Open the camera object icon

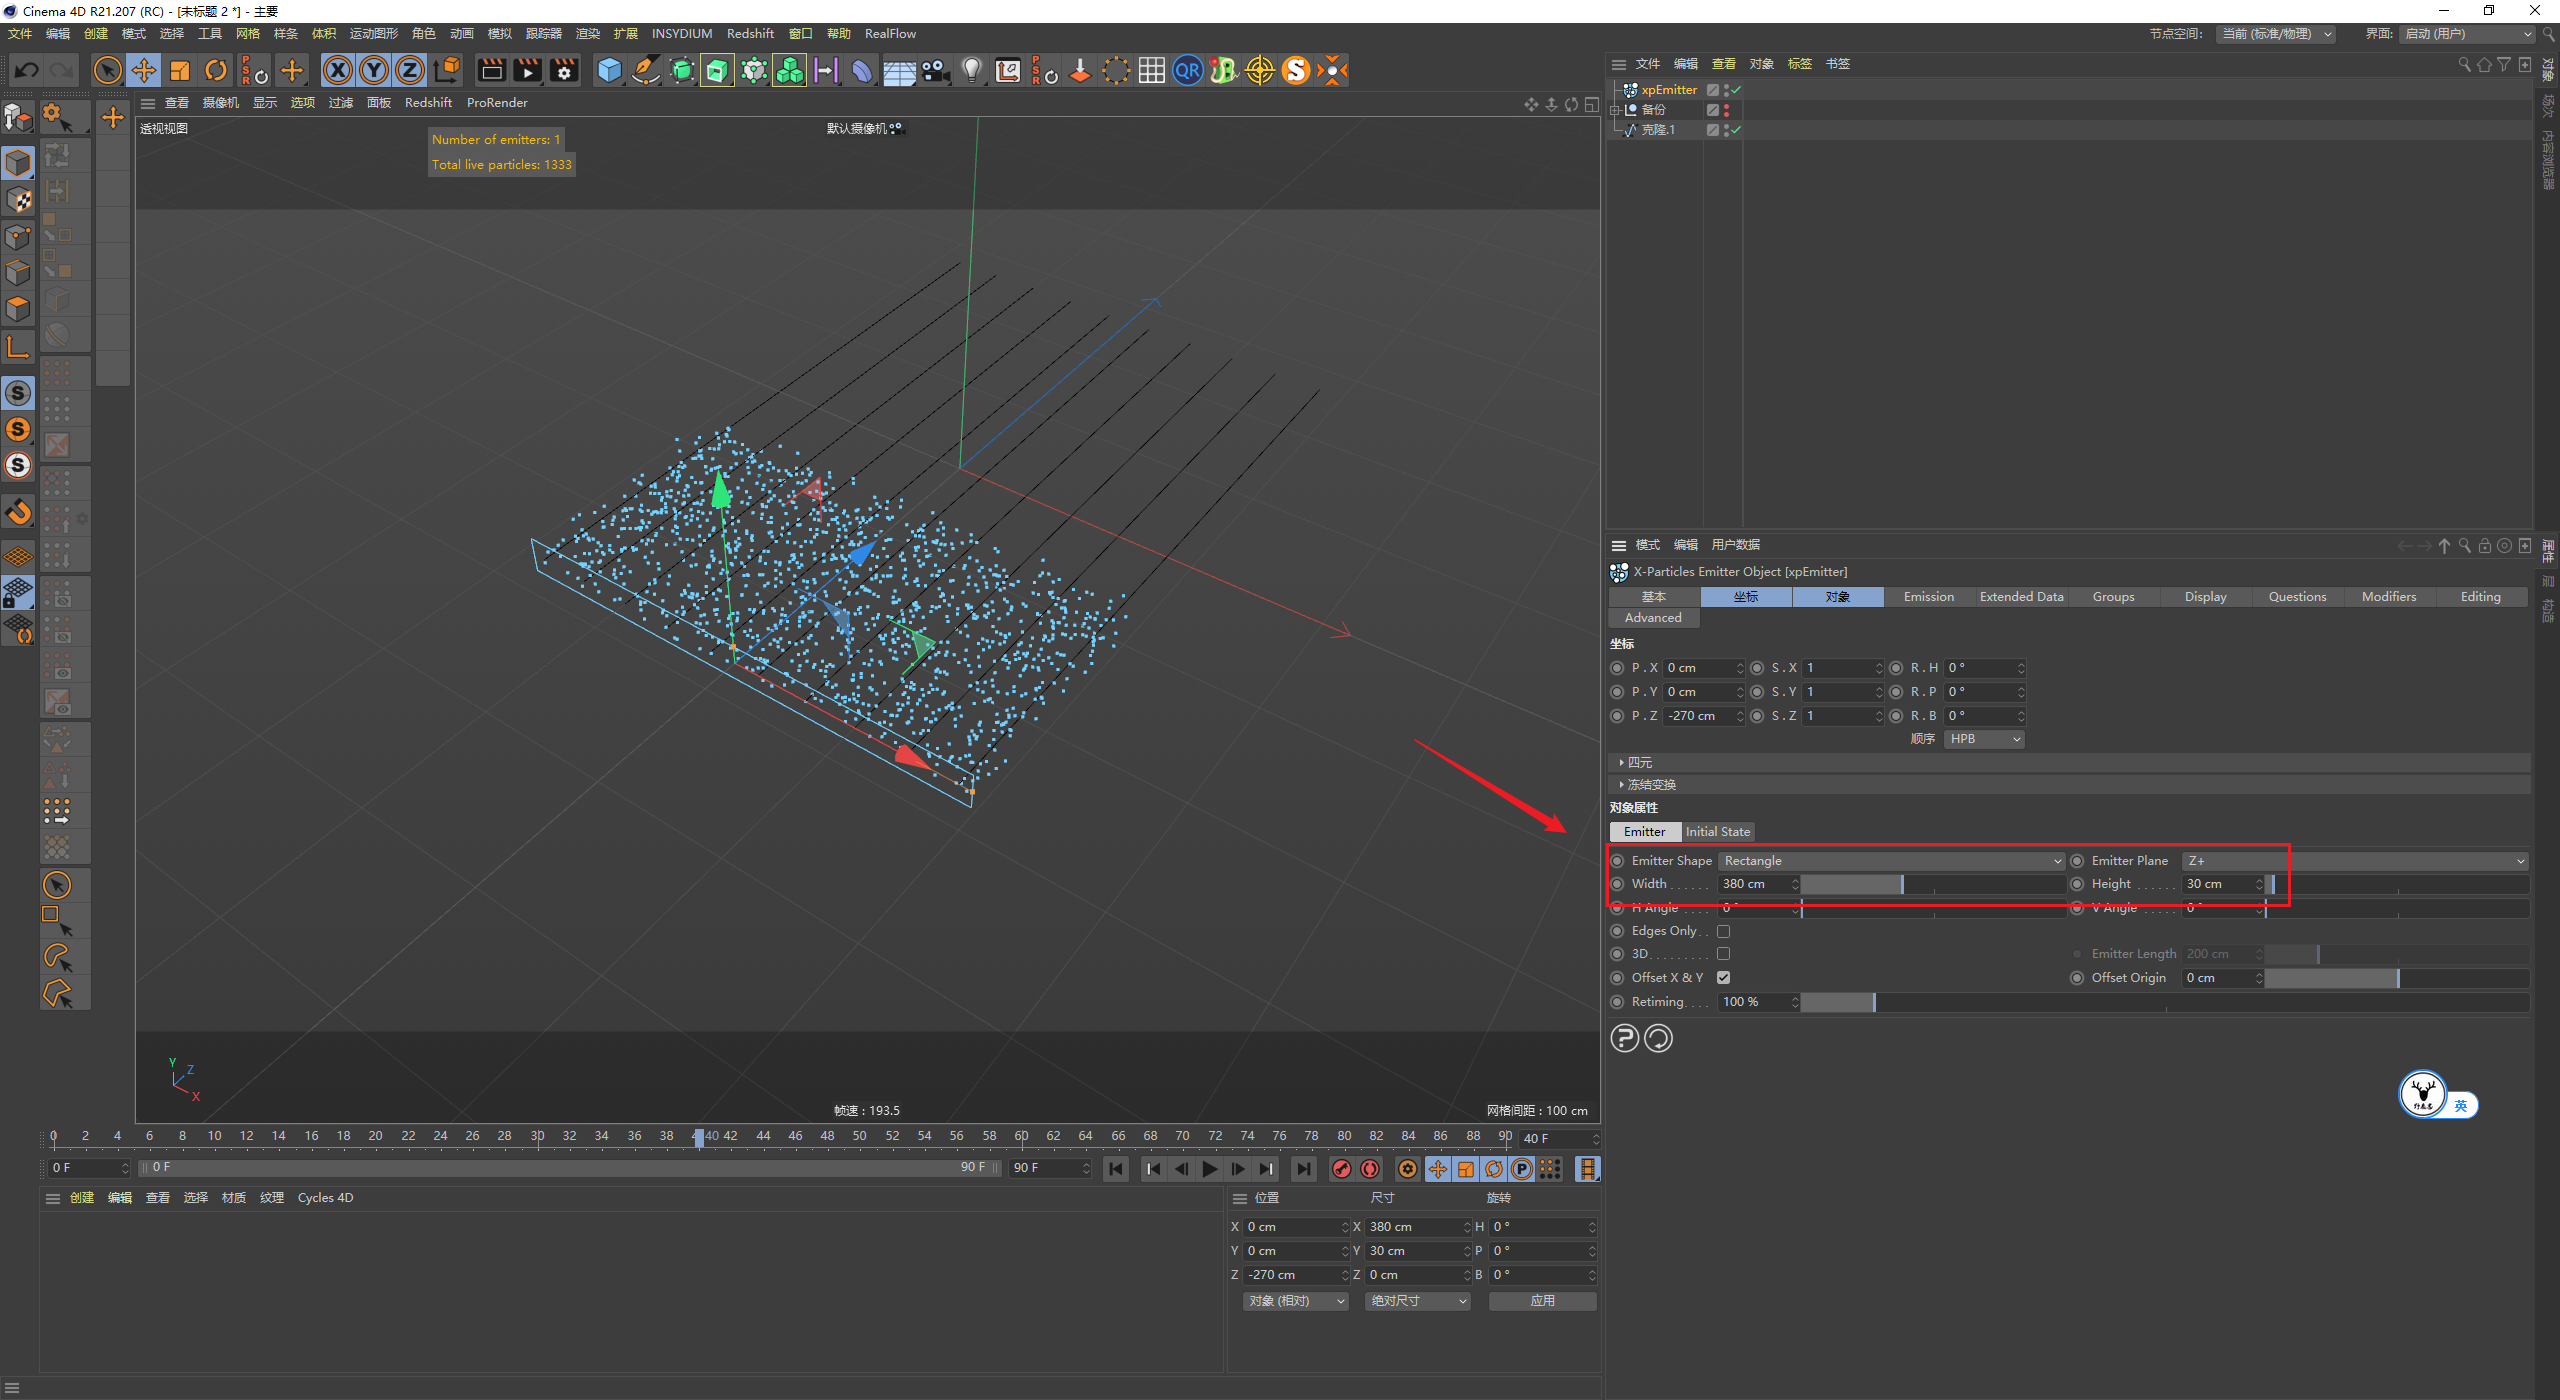tap(935, 70)
